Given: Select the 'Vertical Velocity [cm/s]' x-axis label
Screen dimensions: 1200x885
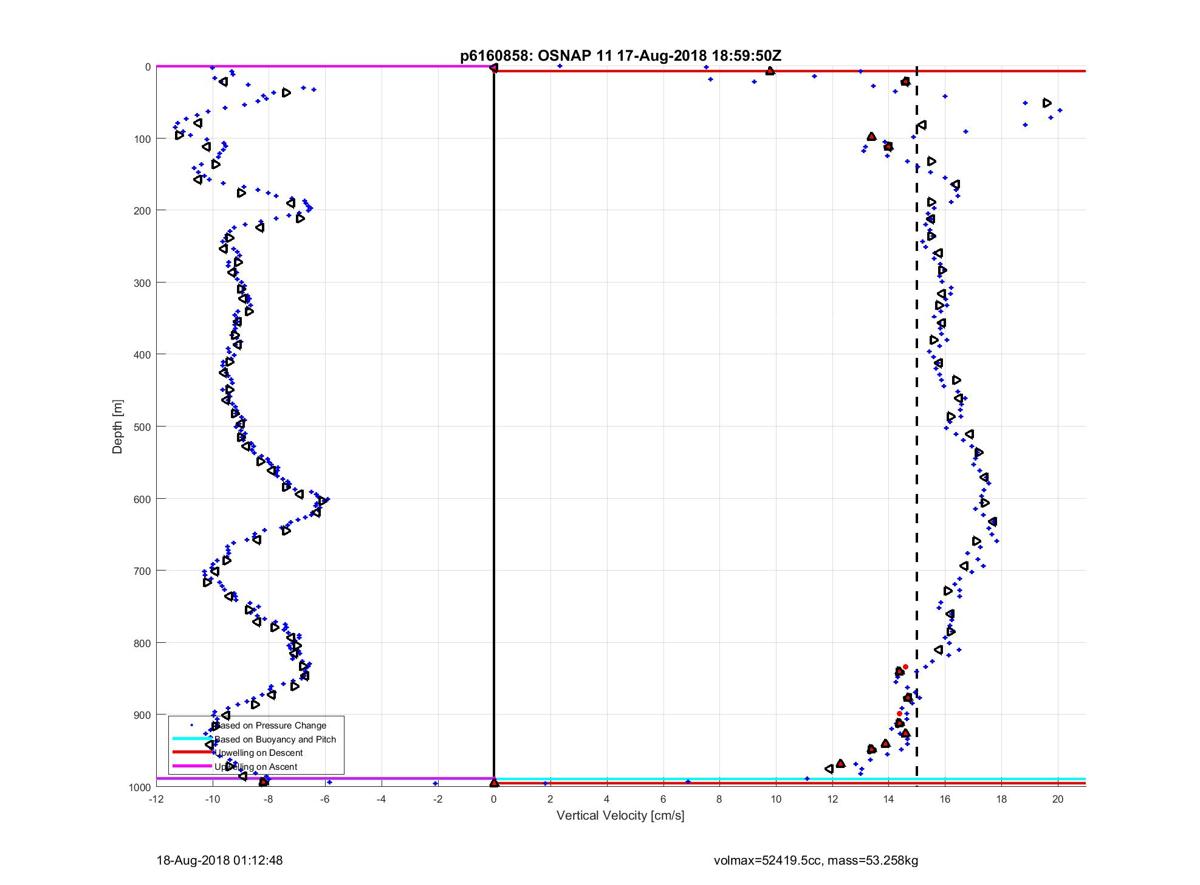Looking at the screenshot, I should (x=620, y=816).
